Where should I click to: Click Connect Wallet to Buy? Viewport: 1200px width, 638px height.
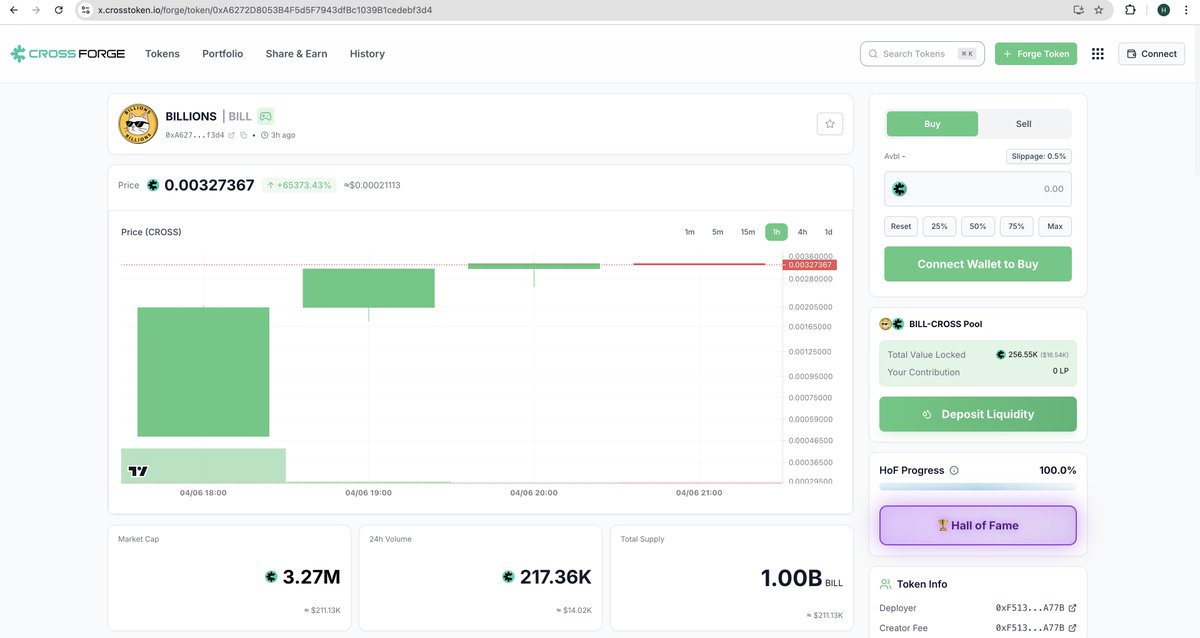click(978, 264)
